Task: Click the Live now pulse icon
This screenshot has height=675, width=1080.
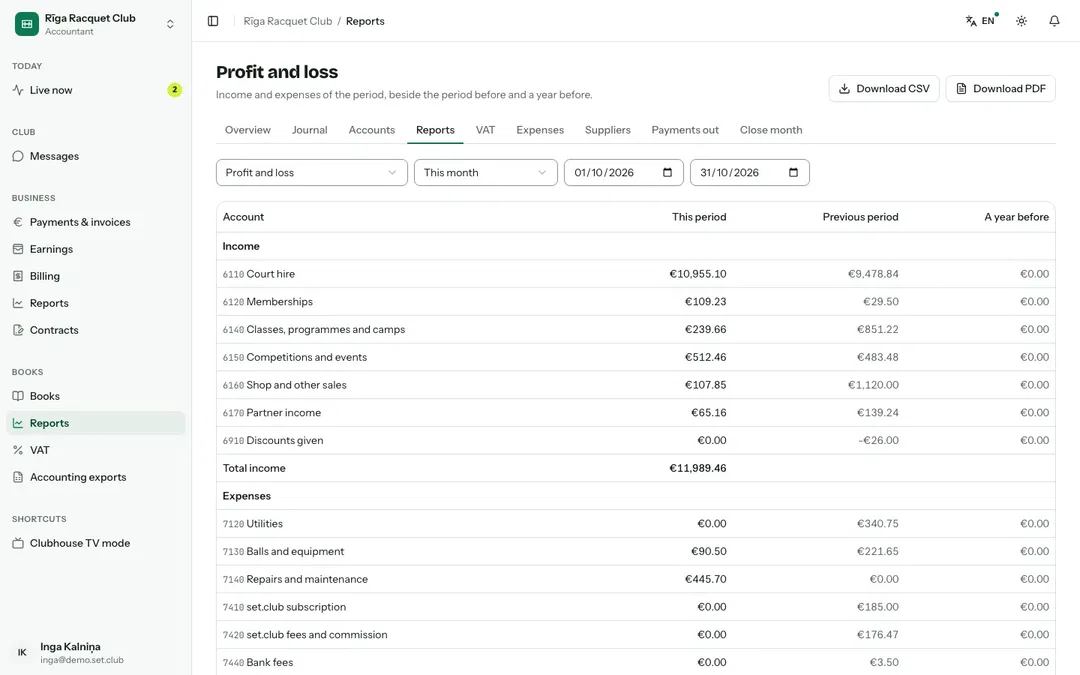Action: (x=18, y=90)
